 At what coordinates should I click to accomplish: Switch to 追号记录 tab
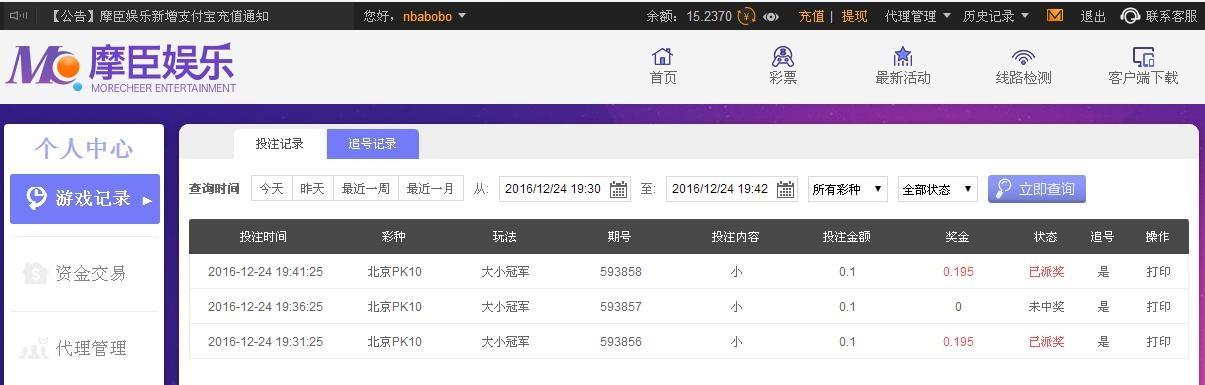coord(373,144)
